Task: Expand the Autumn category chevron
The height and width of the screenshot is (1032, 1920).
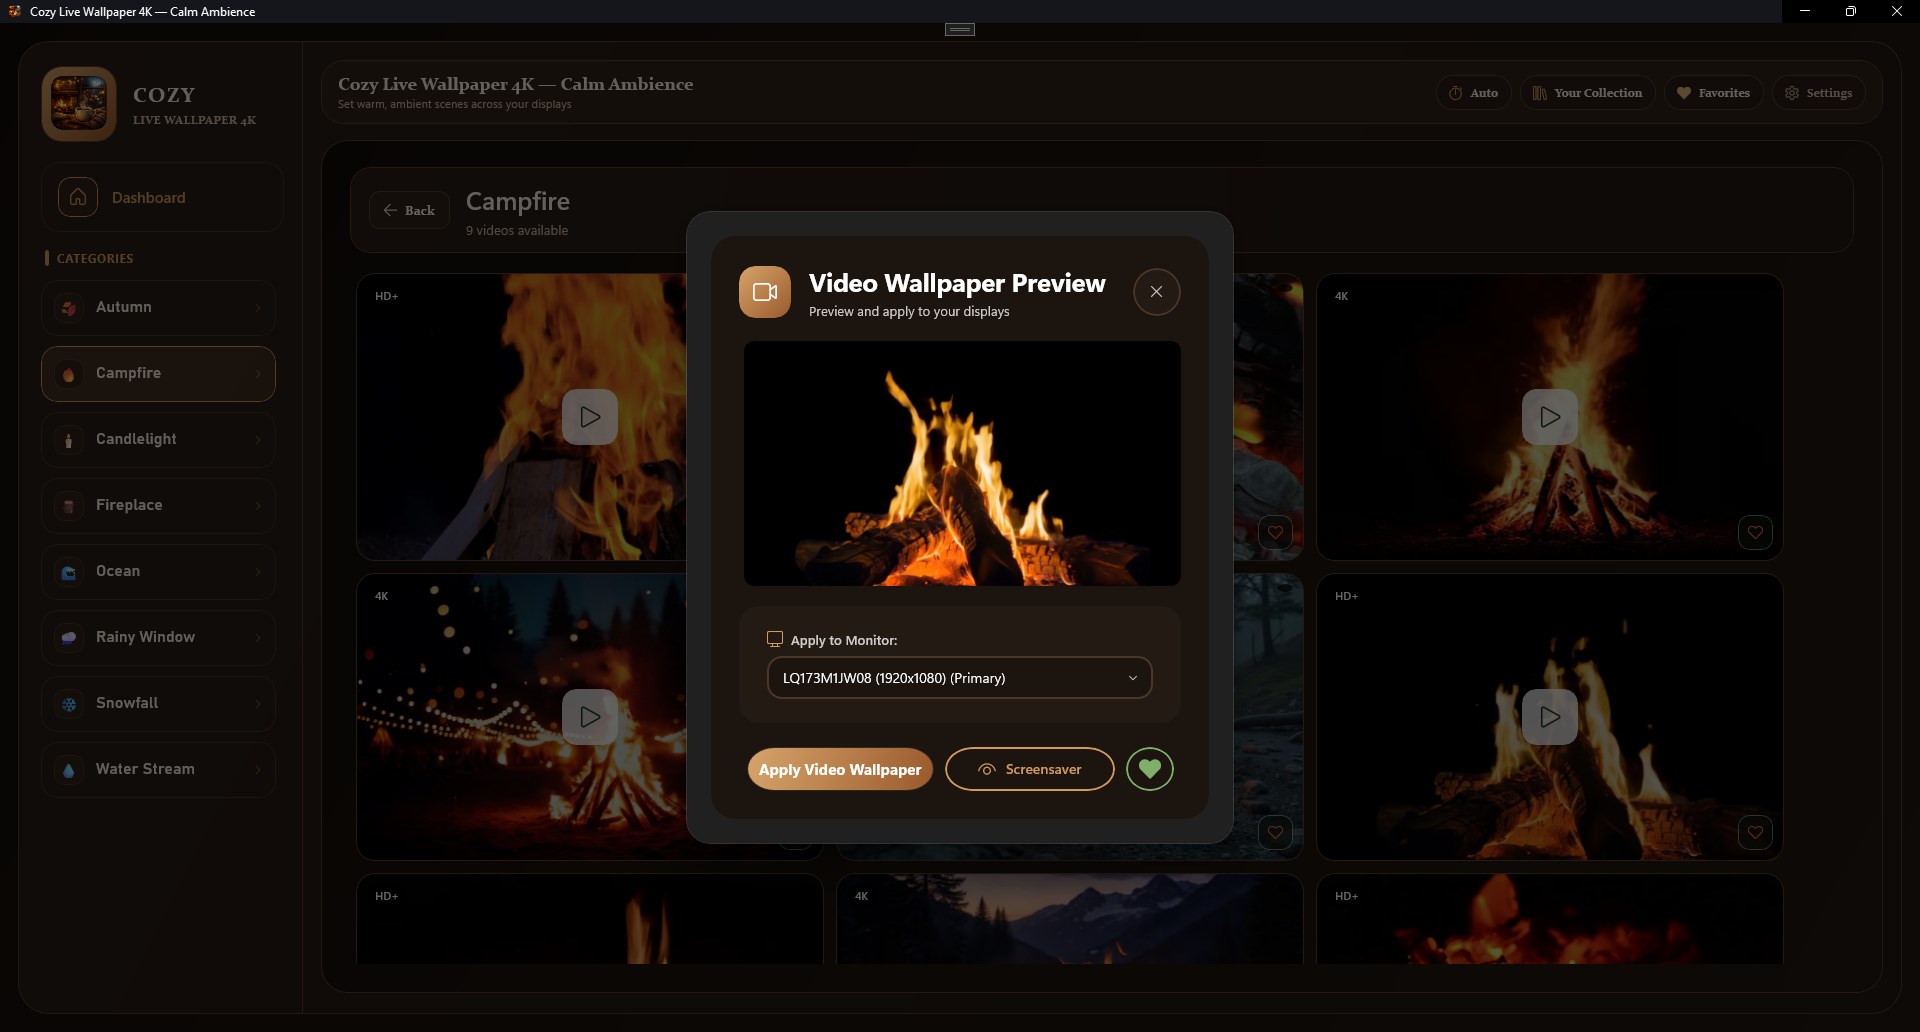Action: 258,308
